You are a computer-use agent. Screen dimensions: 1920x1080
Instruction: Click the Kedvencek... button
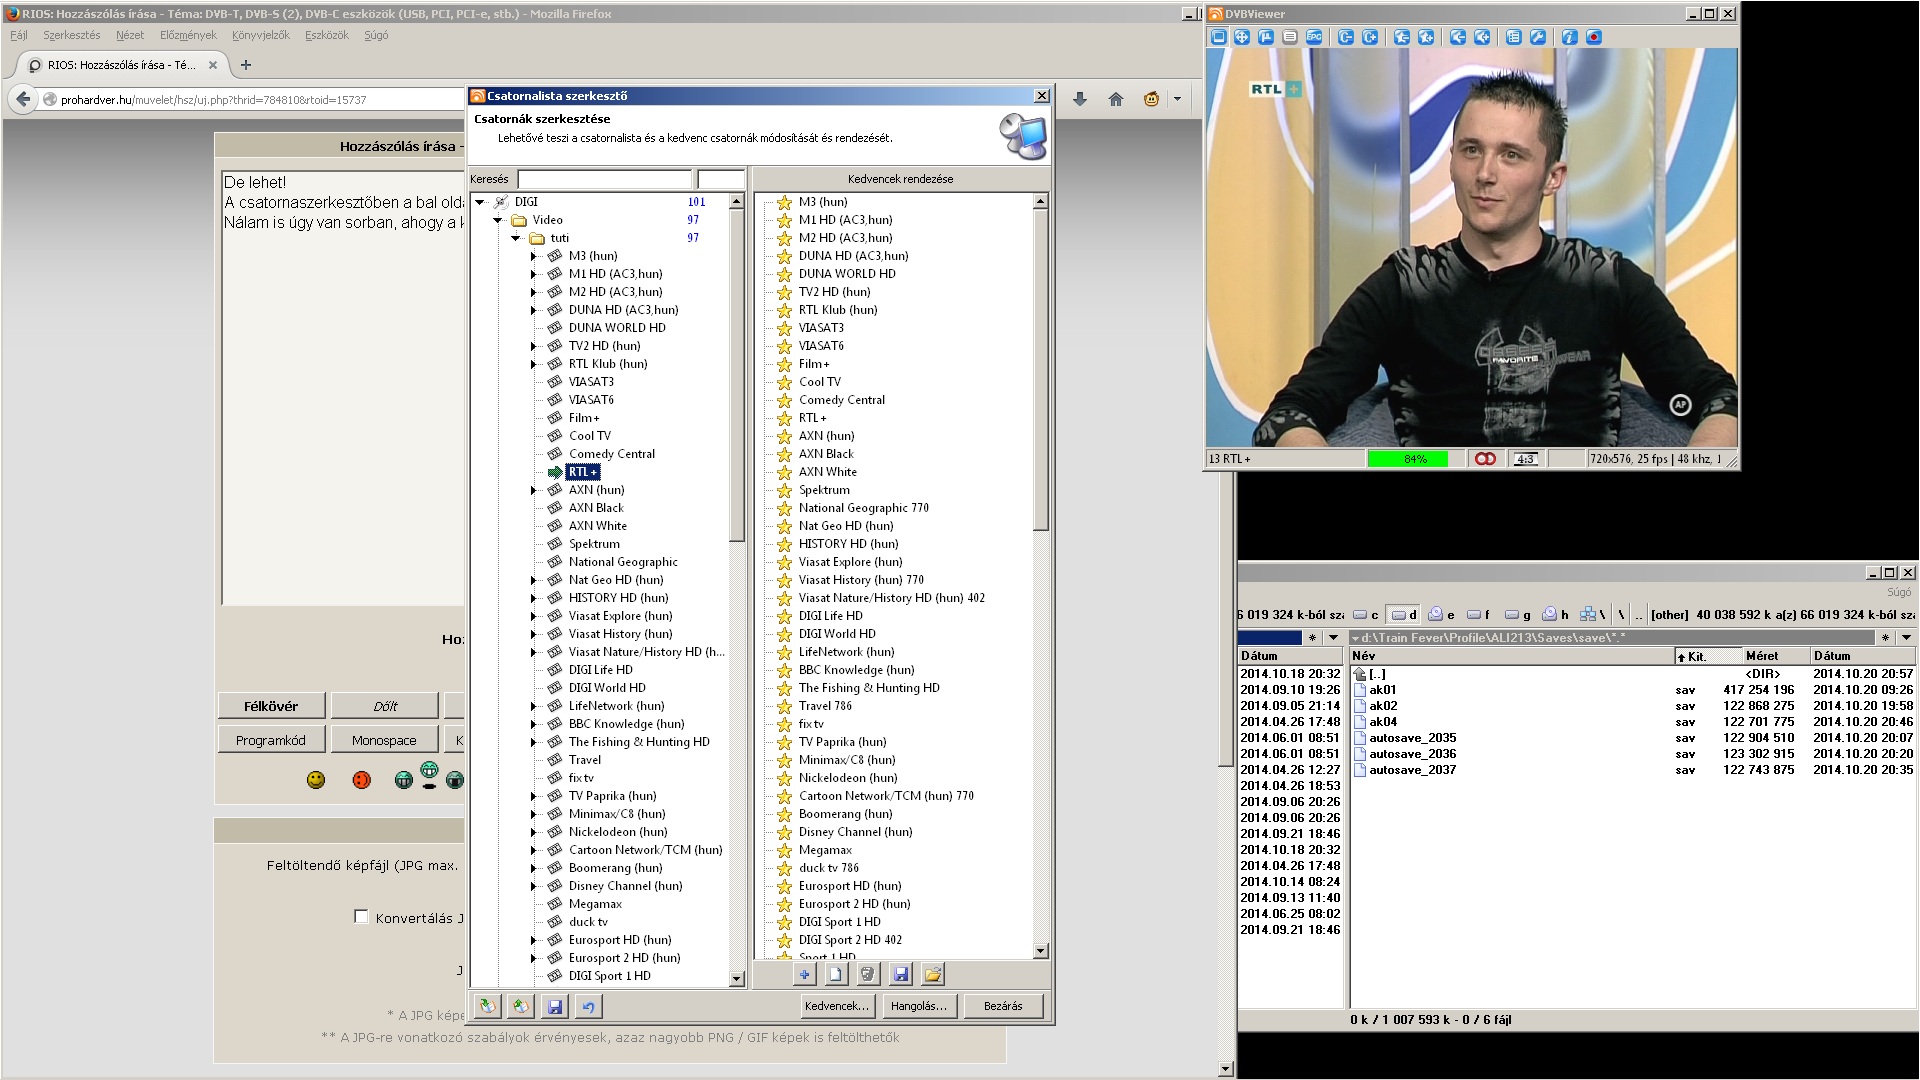click(x=837, y=1006)
